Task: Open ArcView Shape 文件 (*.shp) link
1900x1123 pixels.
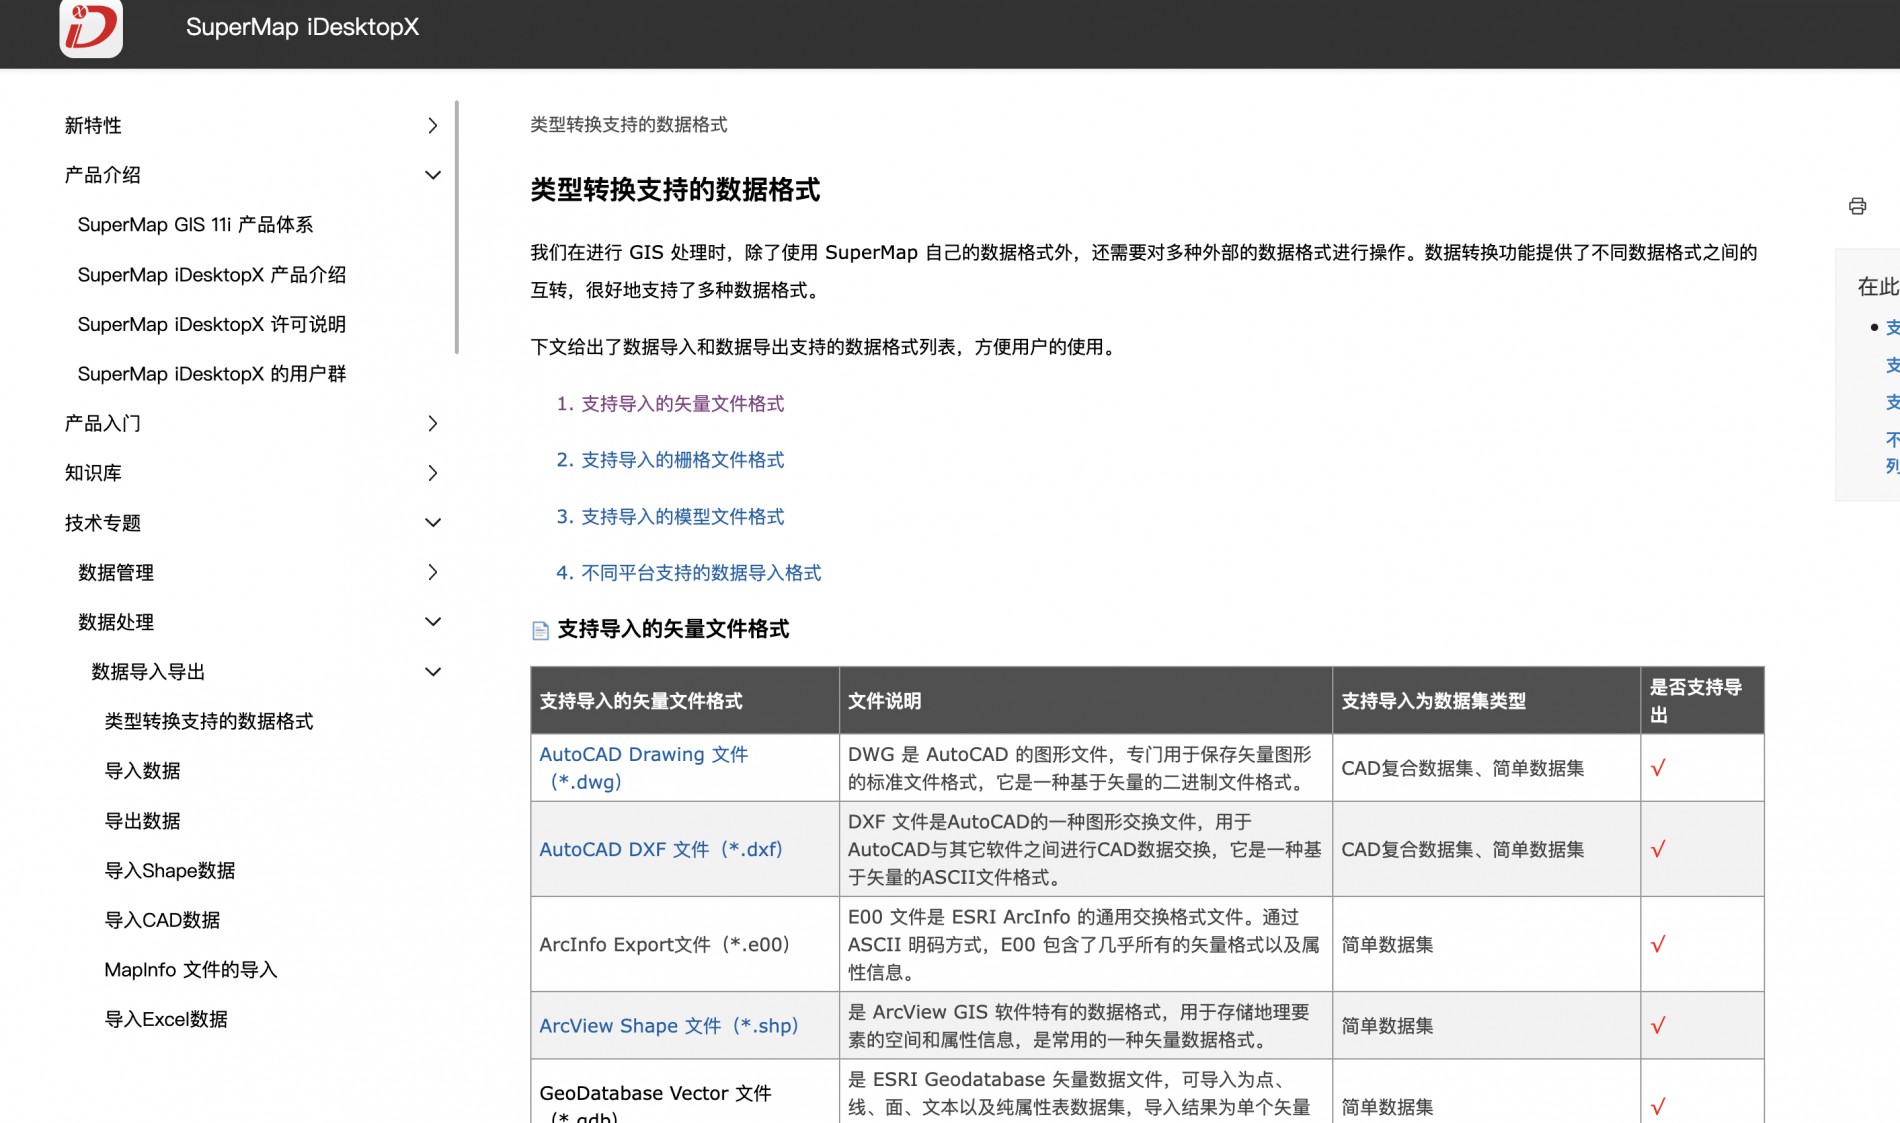Action: pos(668,1026)
